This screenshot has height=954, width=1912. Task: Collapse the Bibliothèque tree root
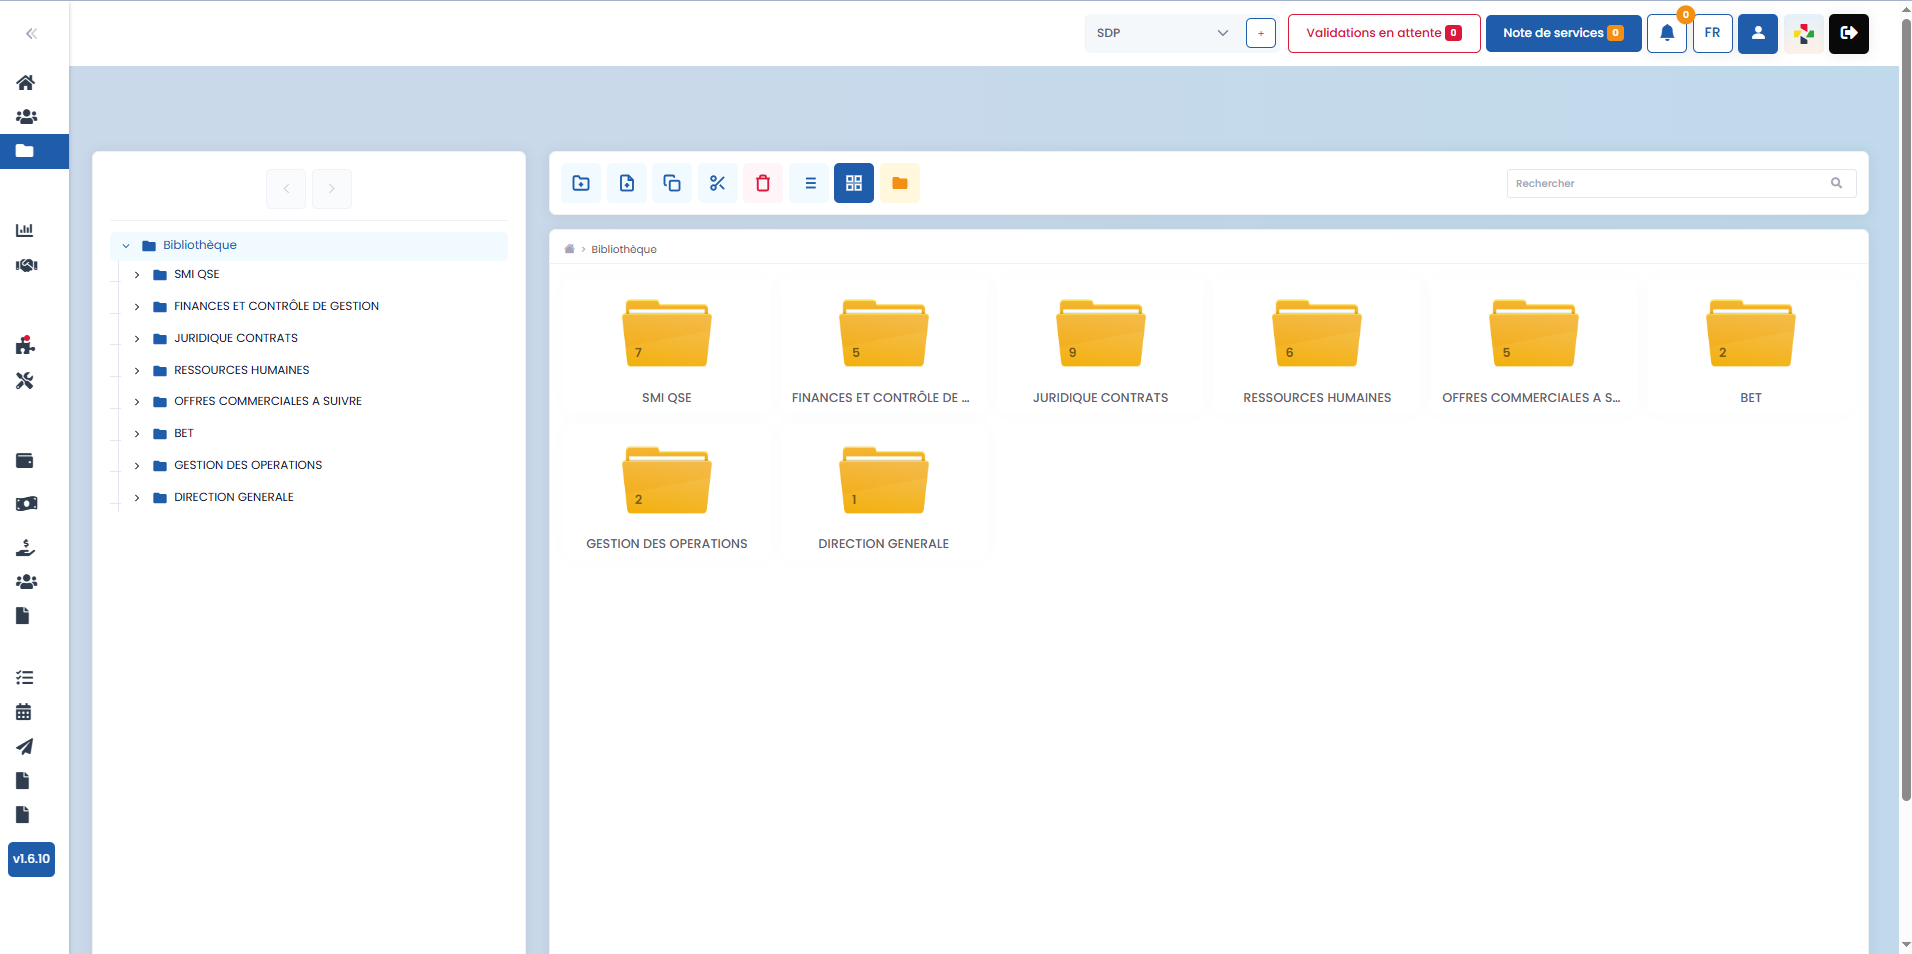pos(126,246)
